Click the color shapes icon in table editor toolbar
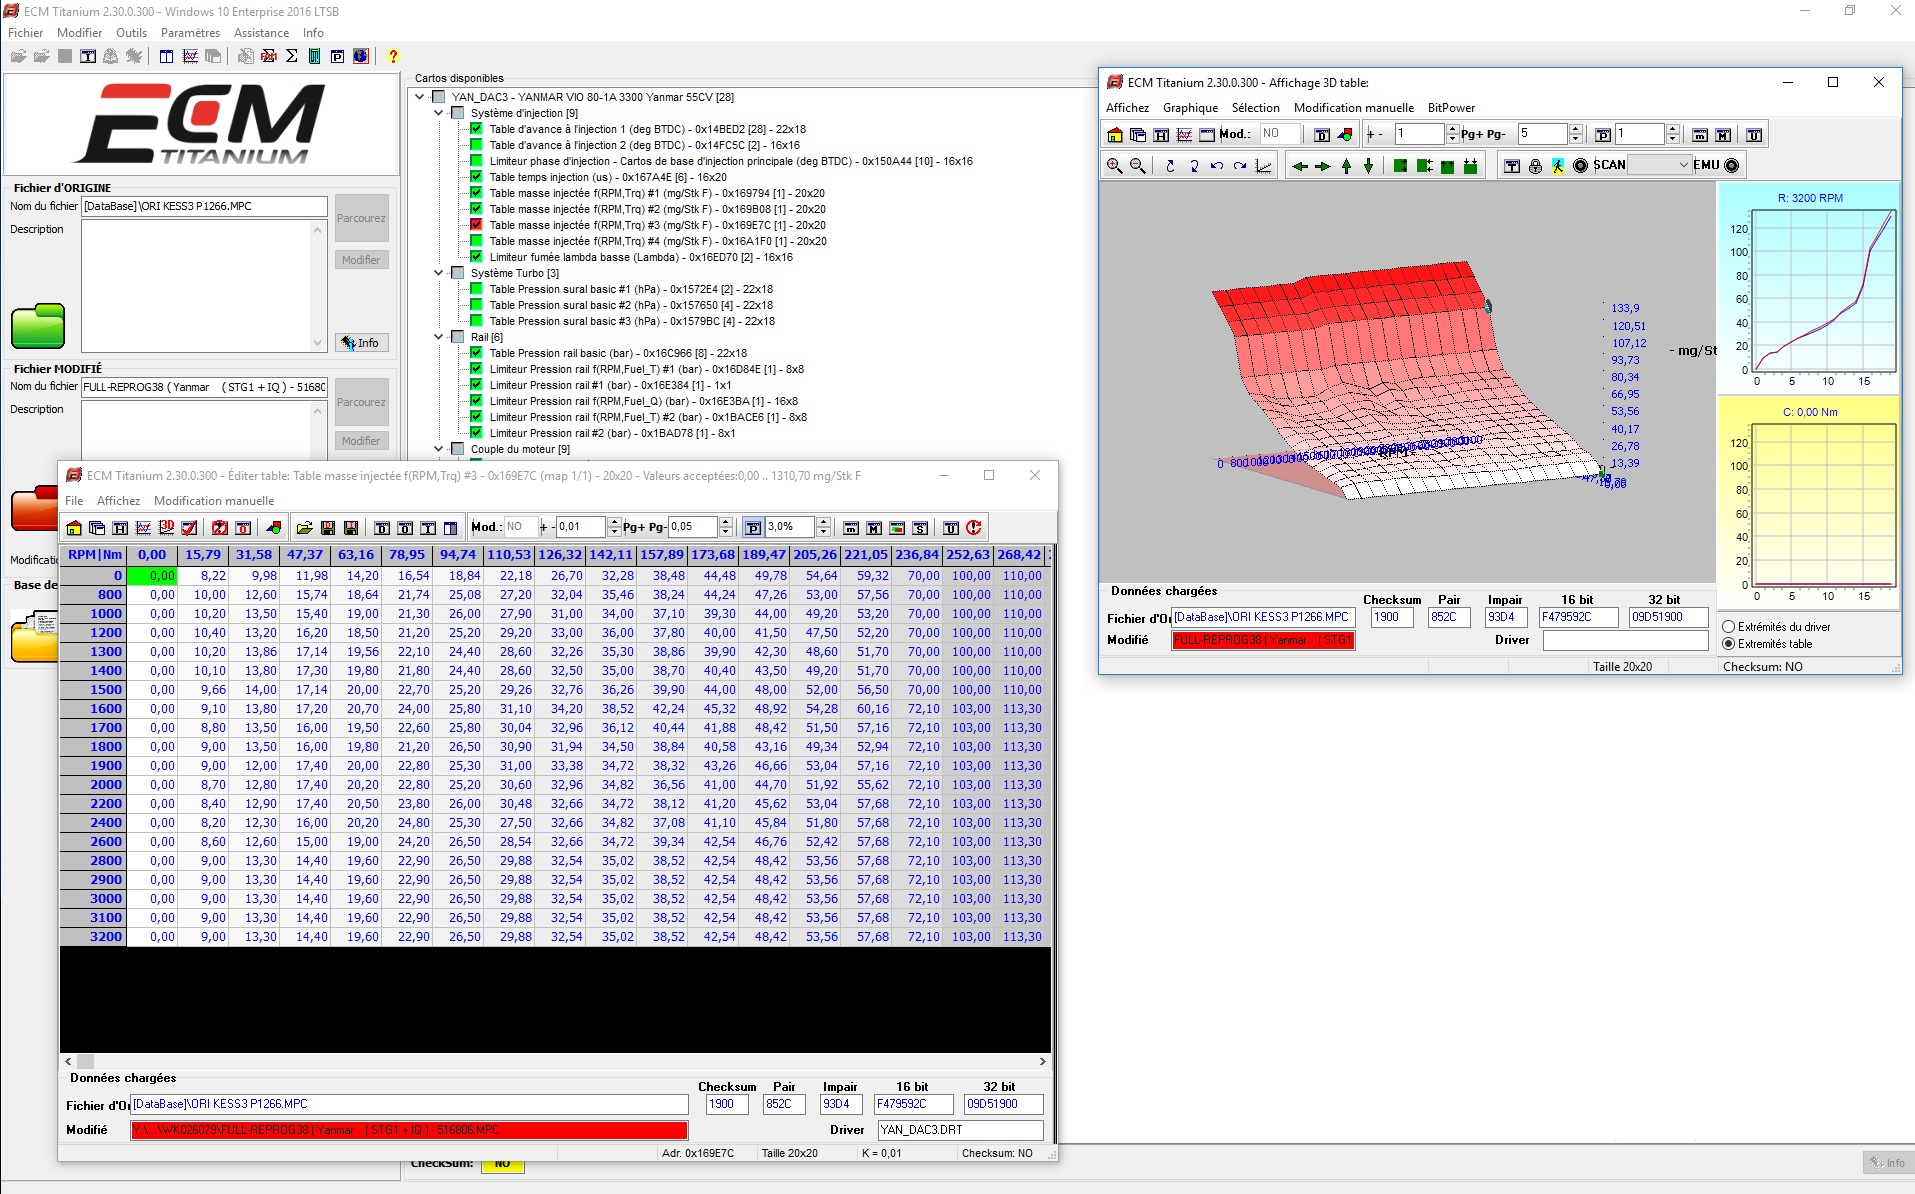 273,527
